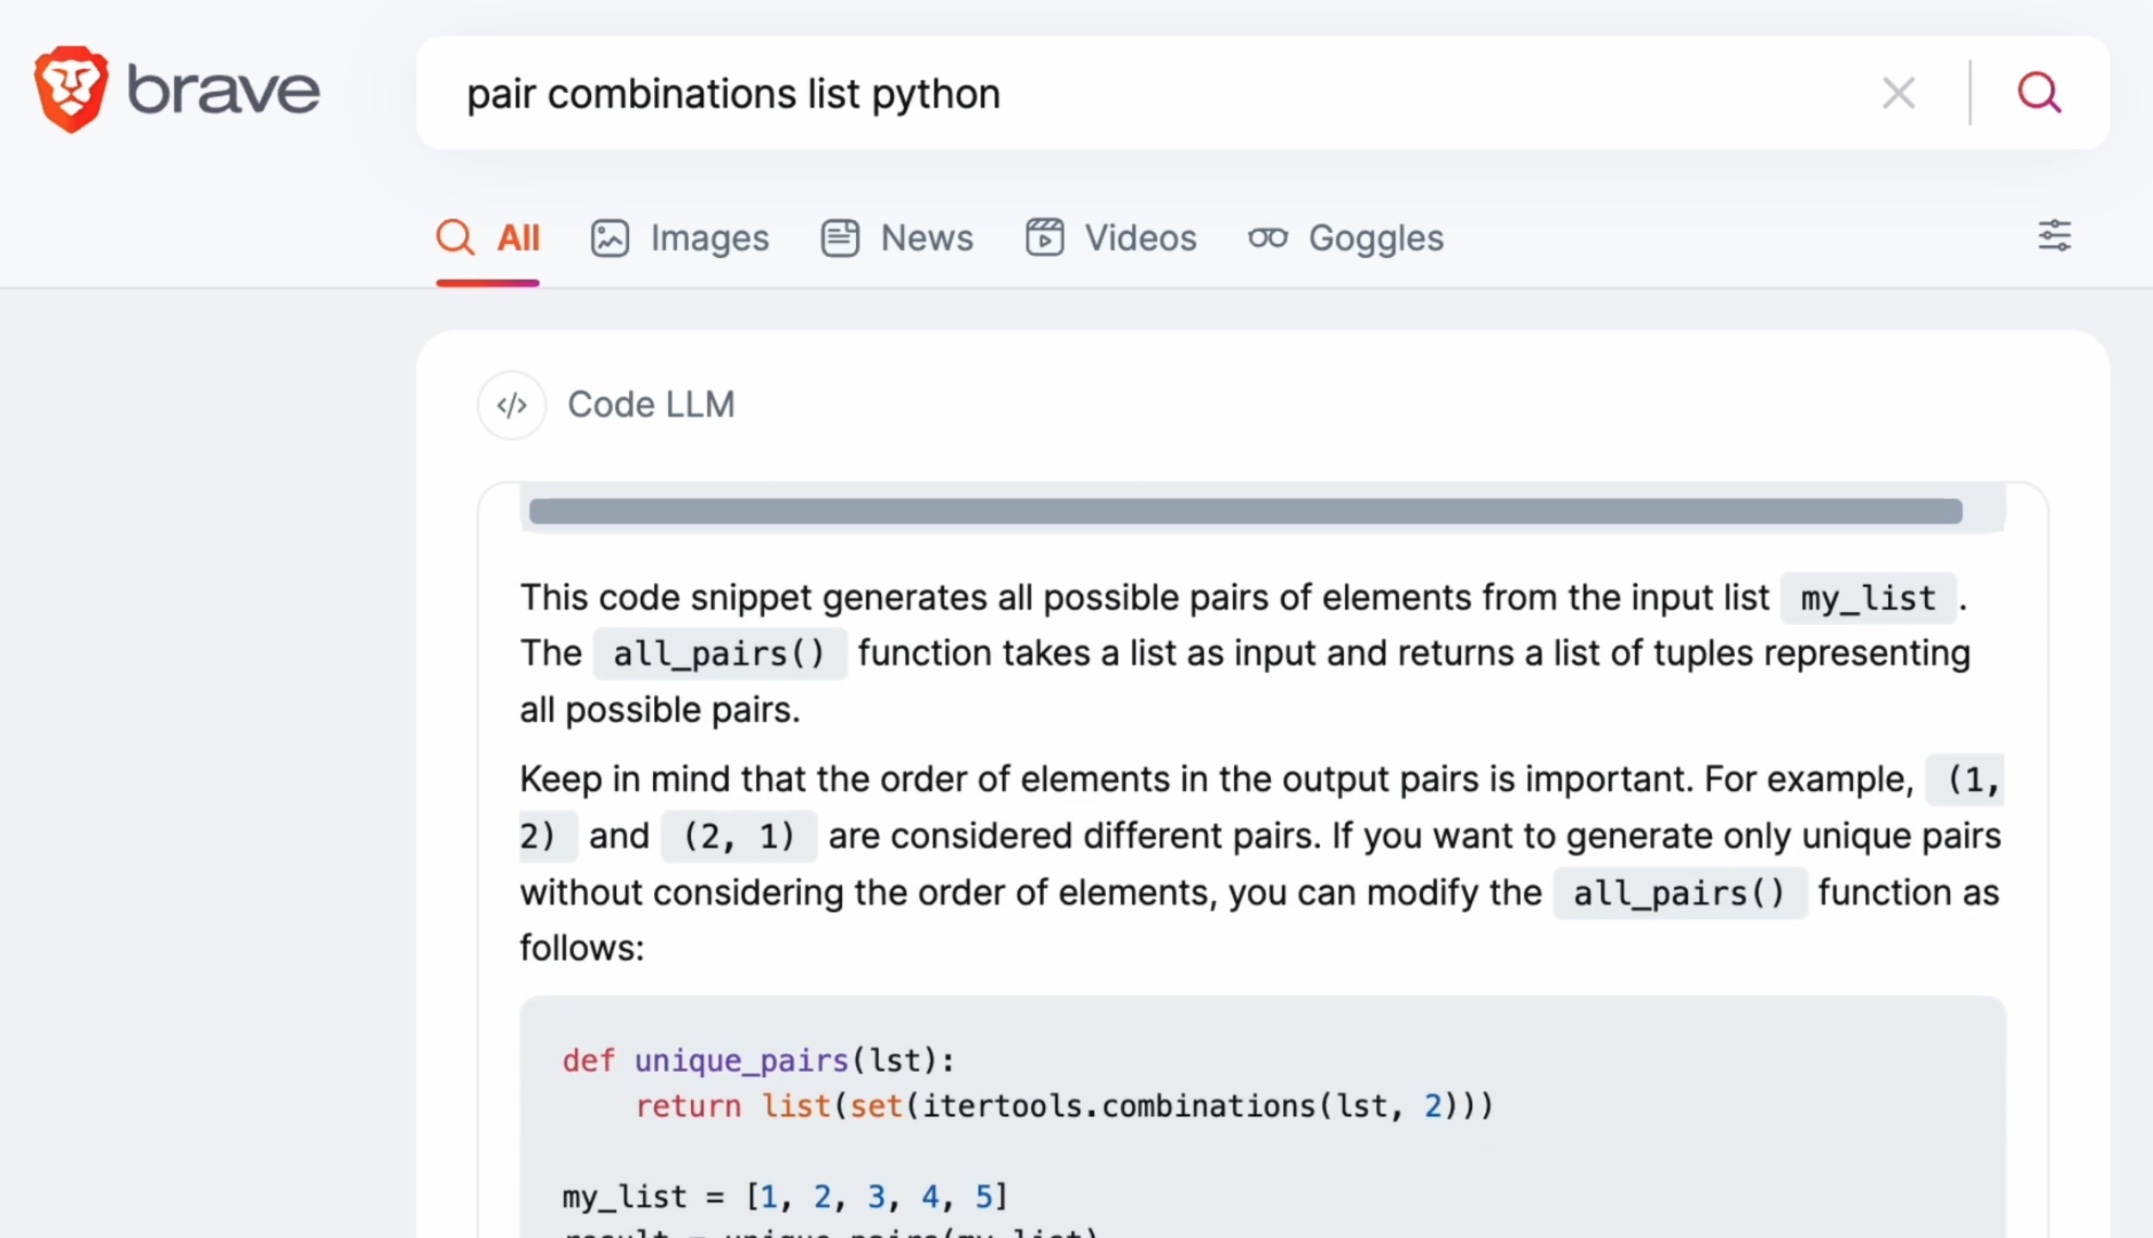Switch to News tab

click(897, 238)
